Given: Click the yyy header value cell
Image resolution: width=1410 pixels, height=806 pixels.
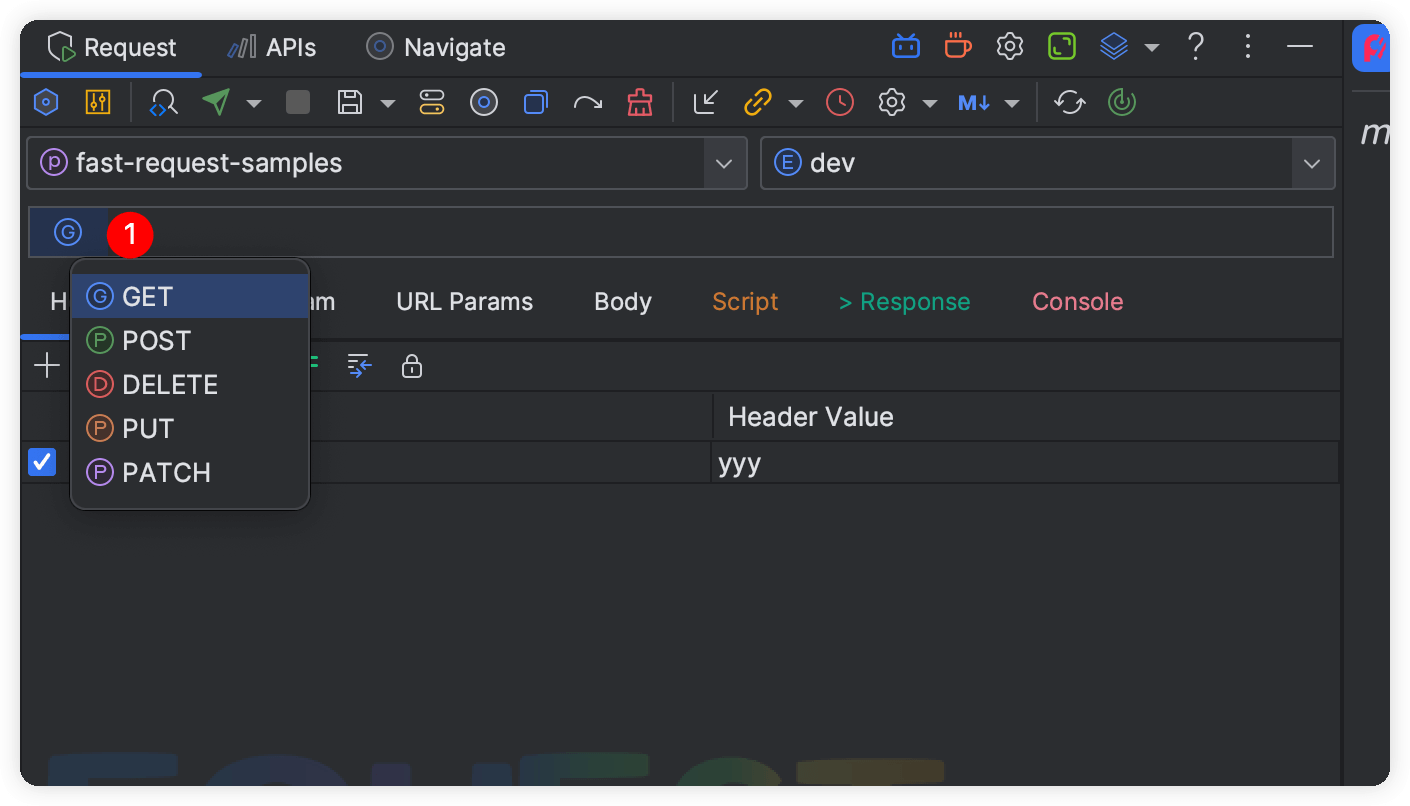Looking at the screenshot, I should click(1024, 463).
